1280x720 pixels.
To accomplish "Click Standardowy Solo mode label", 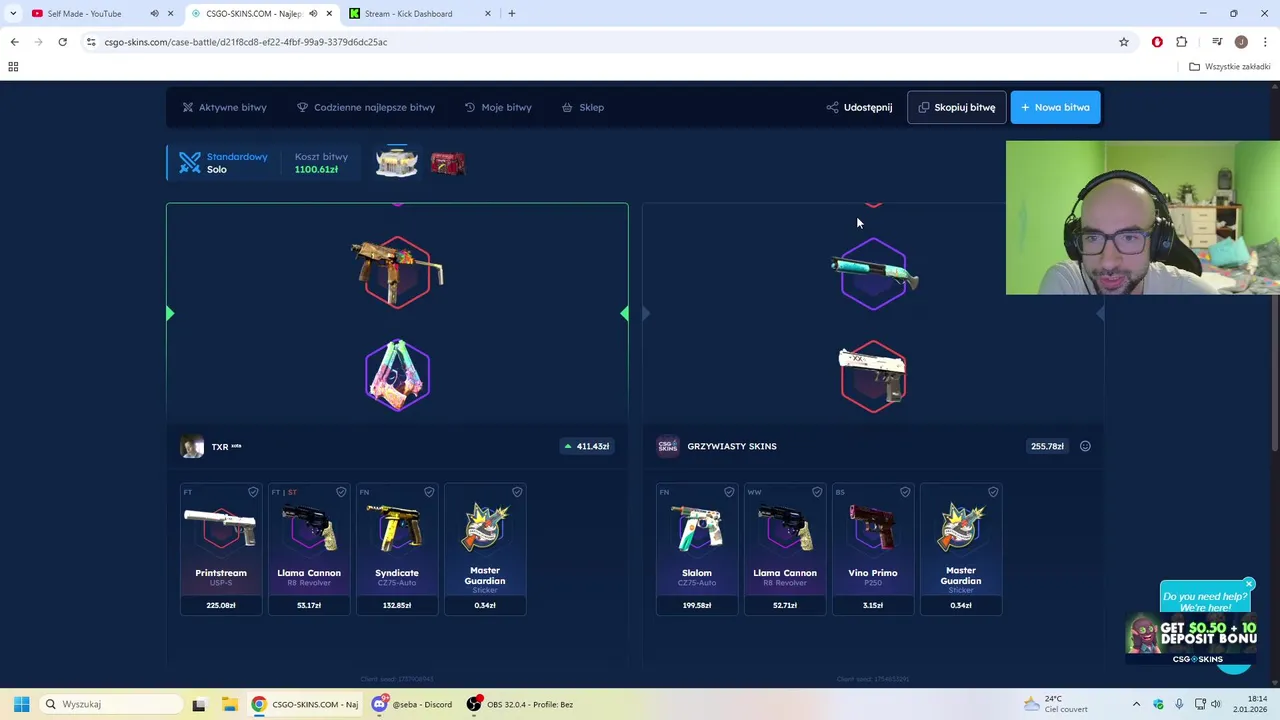I will click(225, 163).
